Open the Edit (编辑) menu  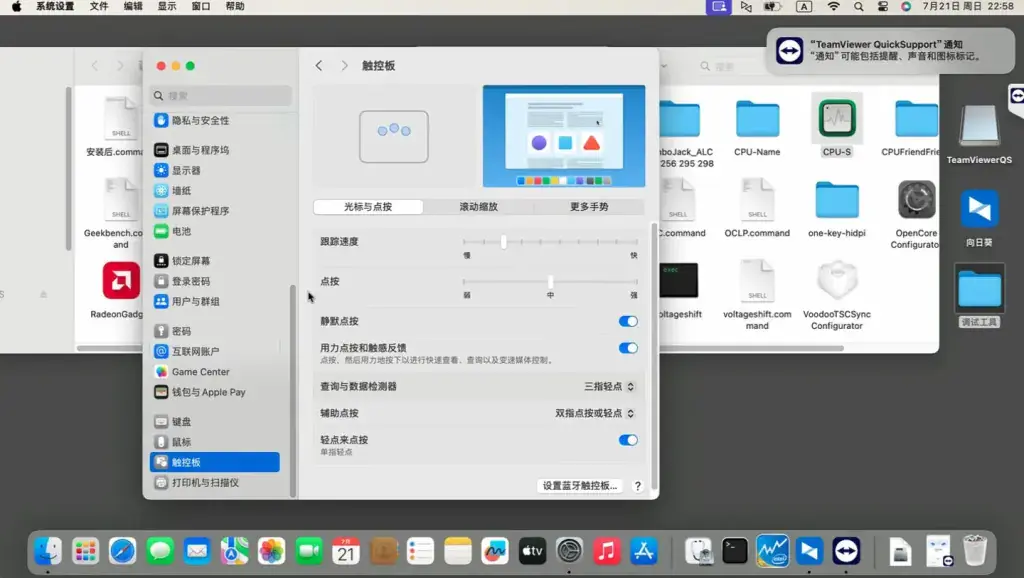click(x=133, y=7)
